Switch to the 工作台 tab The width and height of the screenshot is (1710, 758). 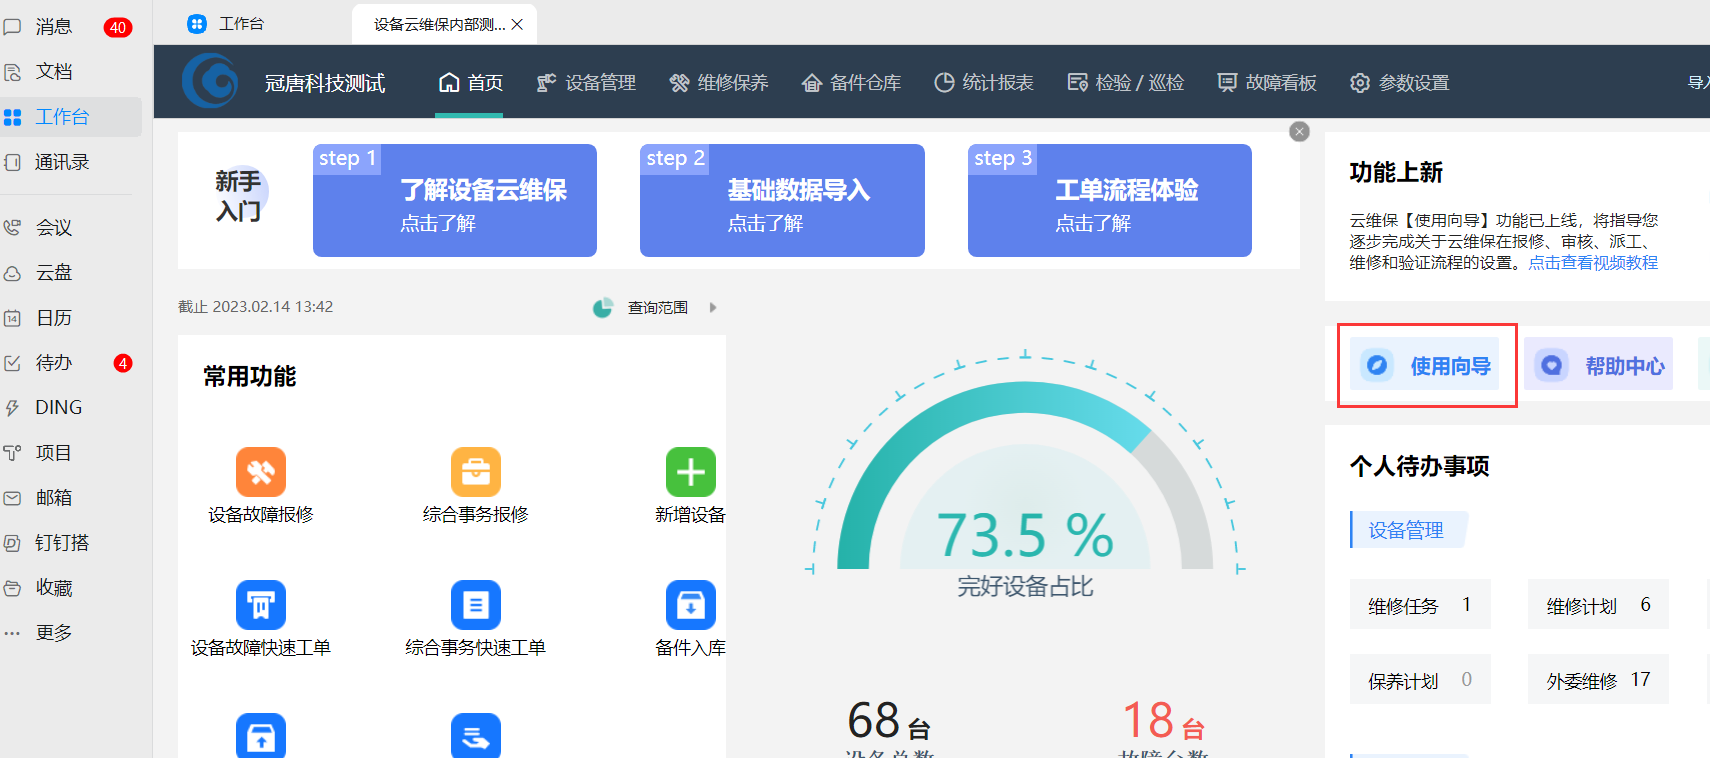pos(227,24)
